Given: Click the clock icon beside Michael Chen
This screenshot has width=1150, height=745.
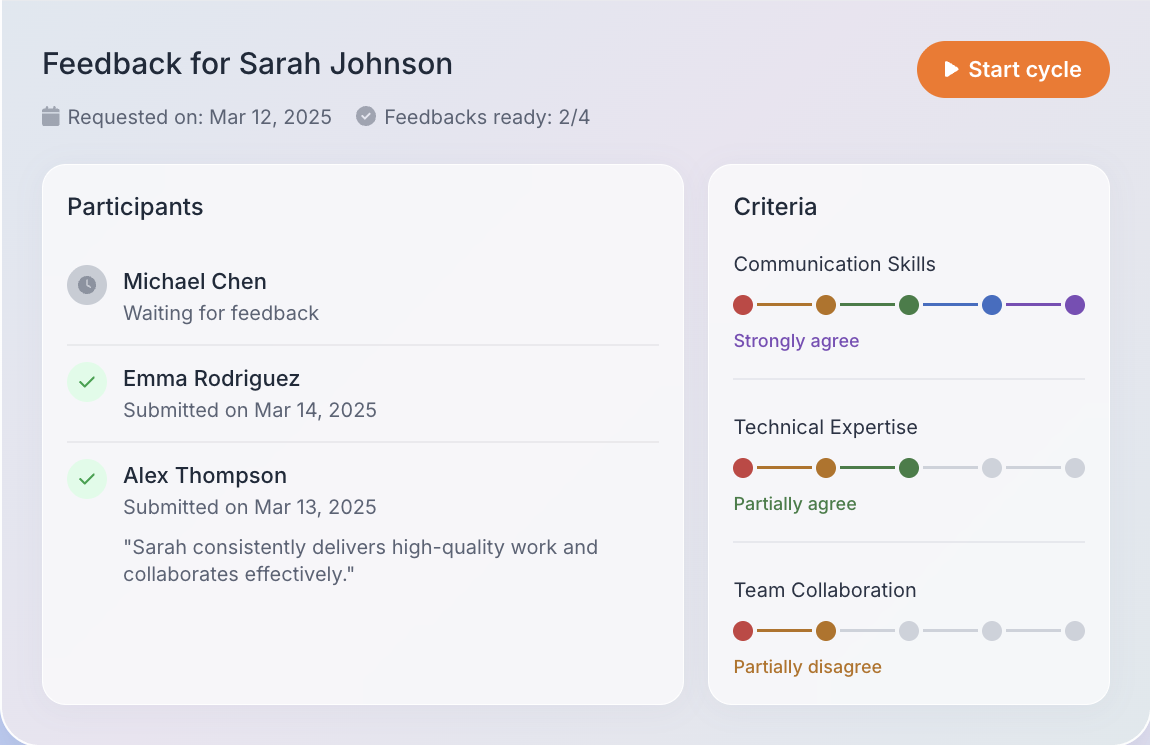Looking at the screenshot, I should point(86,285).
